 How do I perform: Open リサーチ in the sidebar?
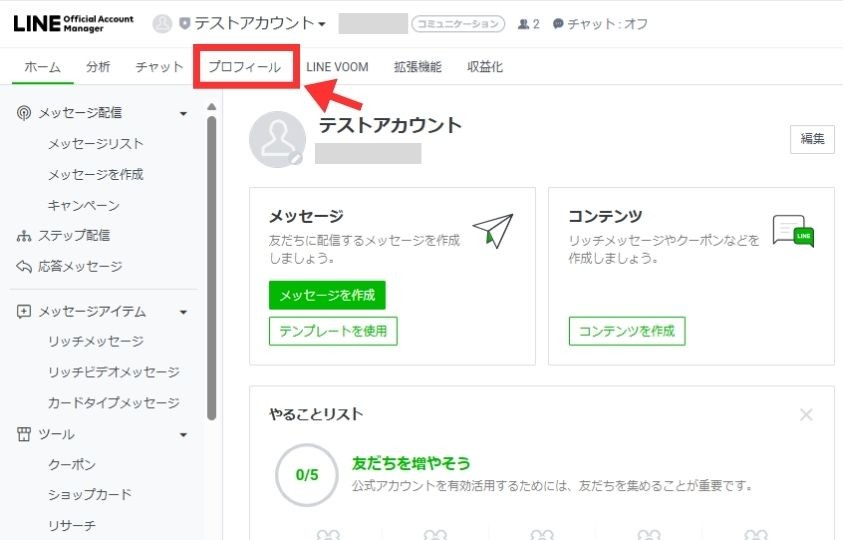pos(72,525)
